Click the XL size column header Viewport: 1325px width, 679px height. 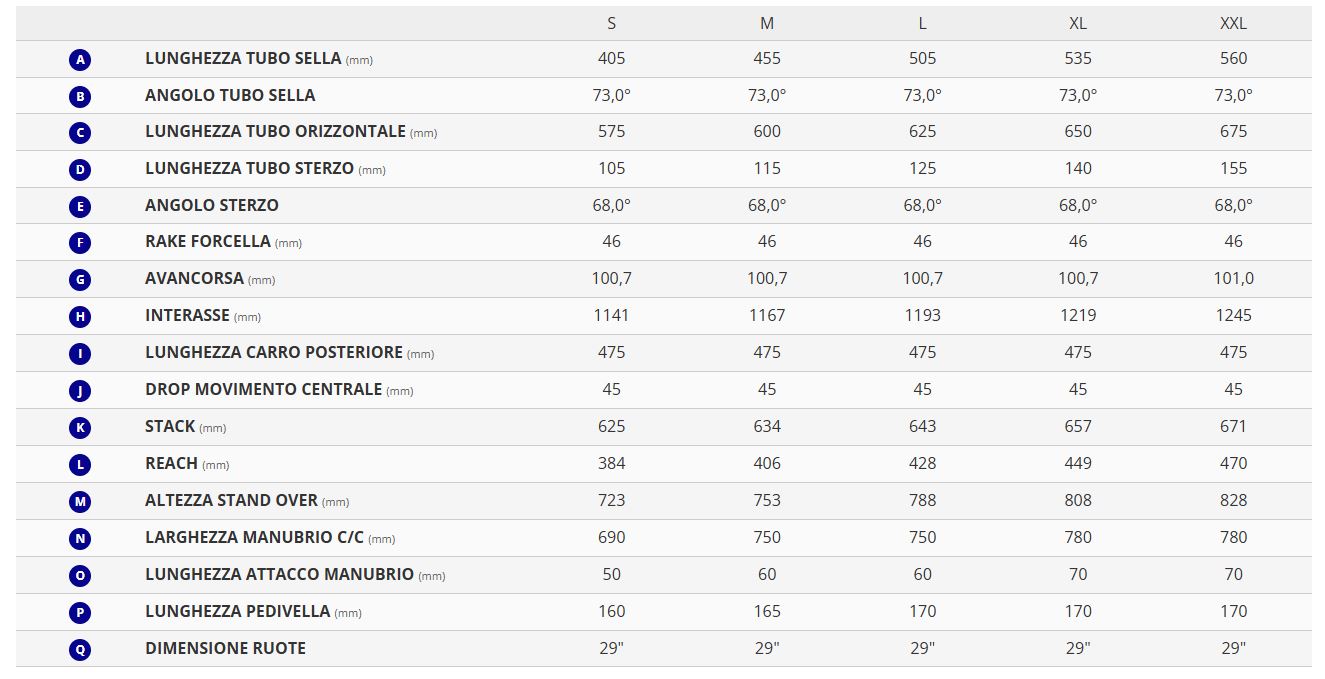(1078, 23)
